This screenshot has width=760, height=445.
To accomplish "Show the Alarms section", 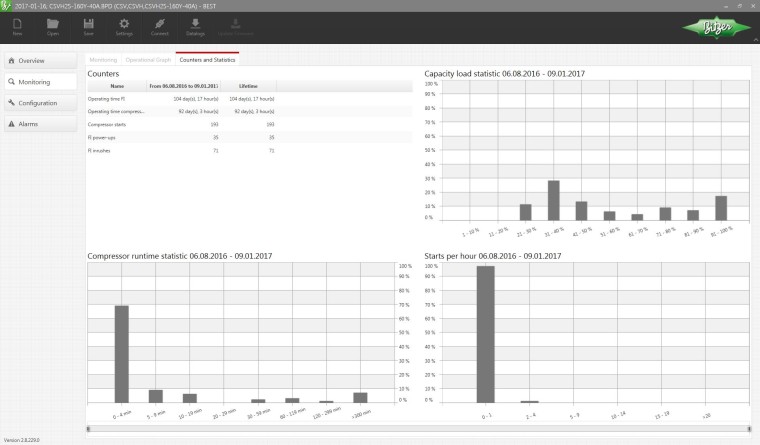I will (x=39, y=124).
